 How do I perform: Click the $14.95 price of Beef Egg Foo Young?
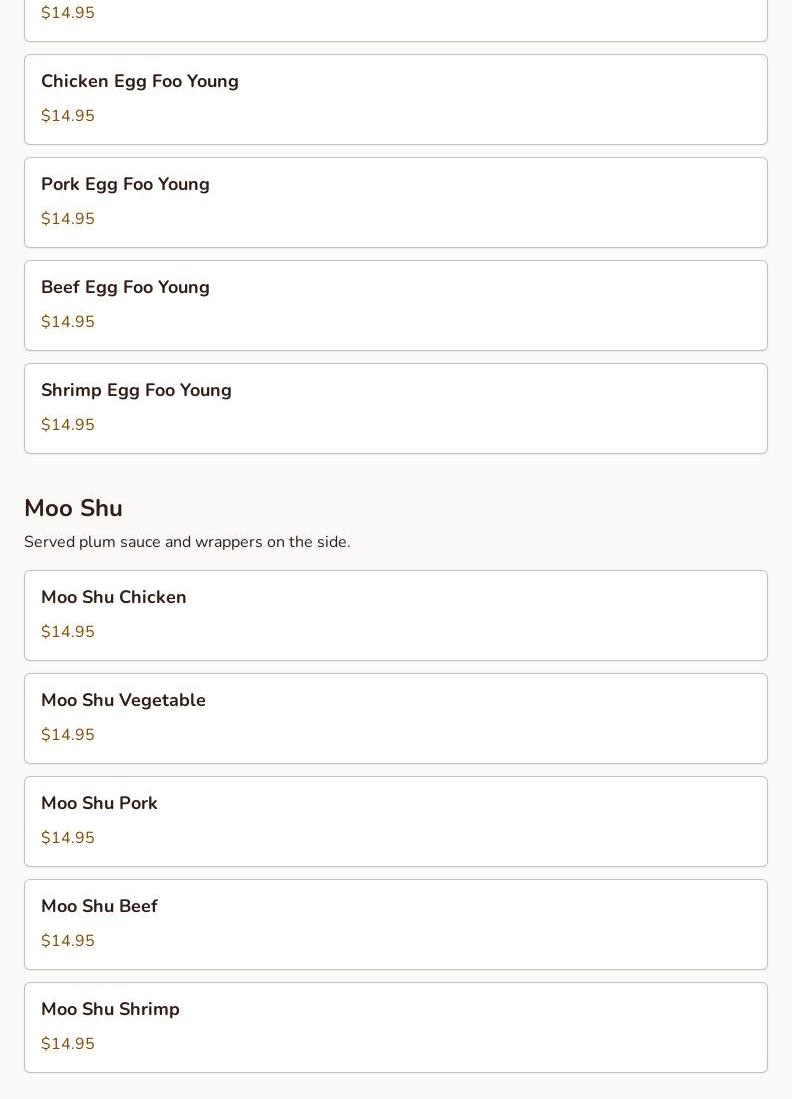(68, 322)
